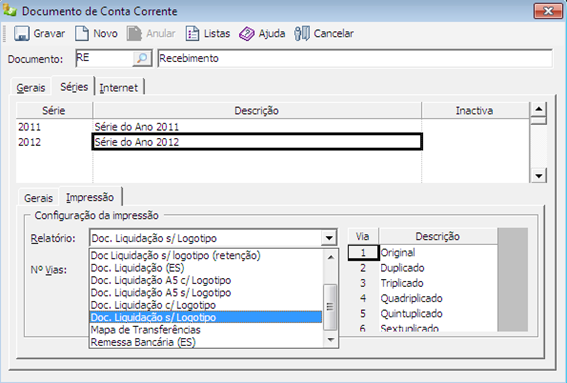Open the Relatório dropdown arrow
This screenshot has height=383, width=567.
[329, 238]
